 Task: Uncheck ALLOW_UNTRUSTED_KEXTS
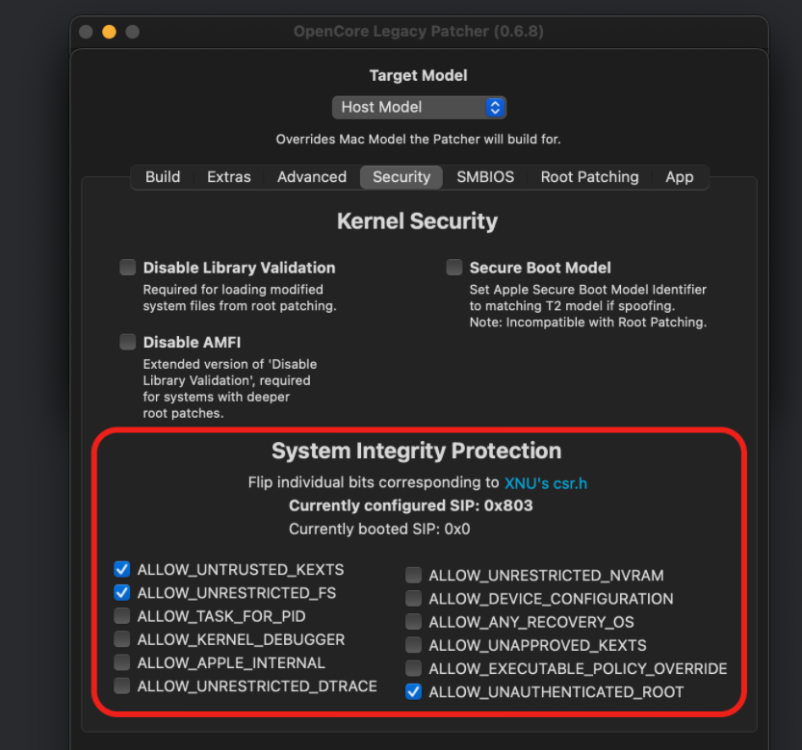pyautogui.click(x=122, y=569)
